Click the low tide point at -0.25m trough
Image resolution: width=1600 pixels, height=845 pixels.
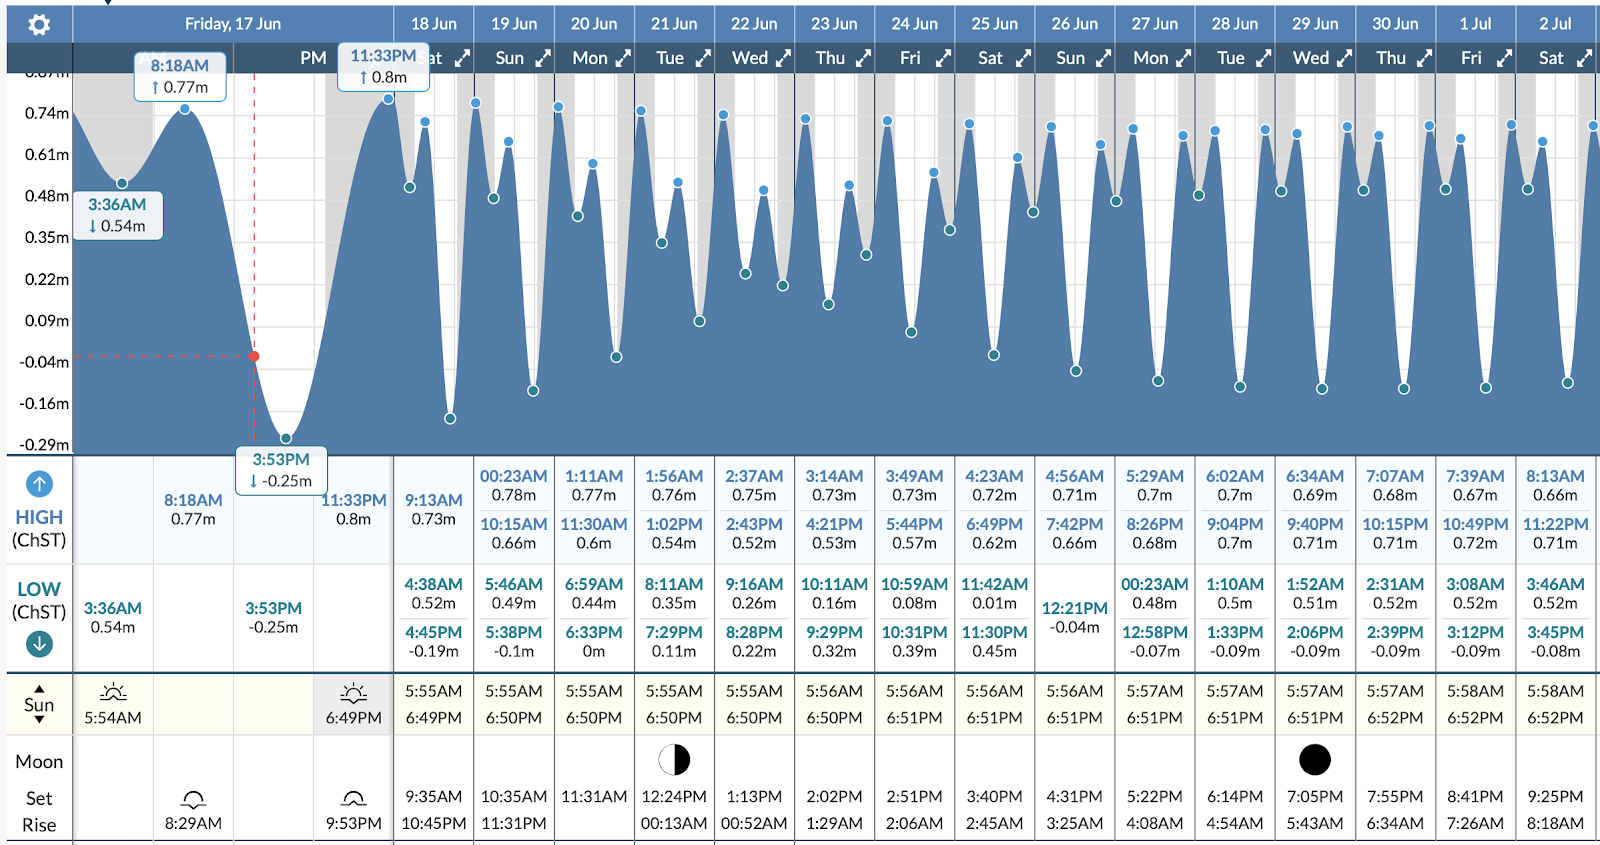coord(286,439)
